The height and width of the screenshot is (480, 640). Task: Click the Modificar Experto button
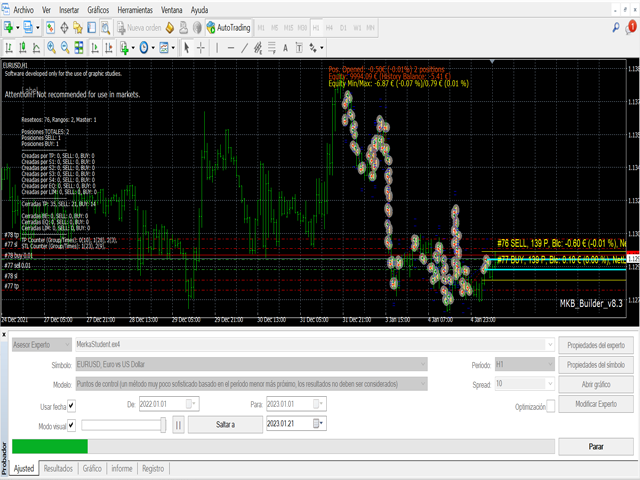click(x=596, y=404)
